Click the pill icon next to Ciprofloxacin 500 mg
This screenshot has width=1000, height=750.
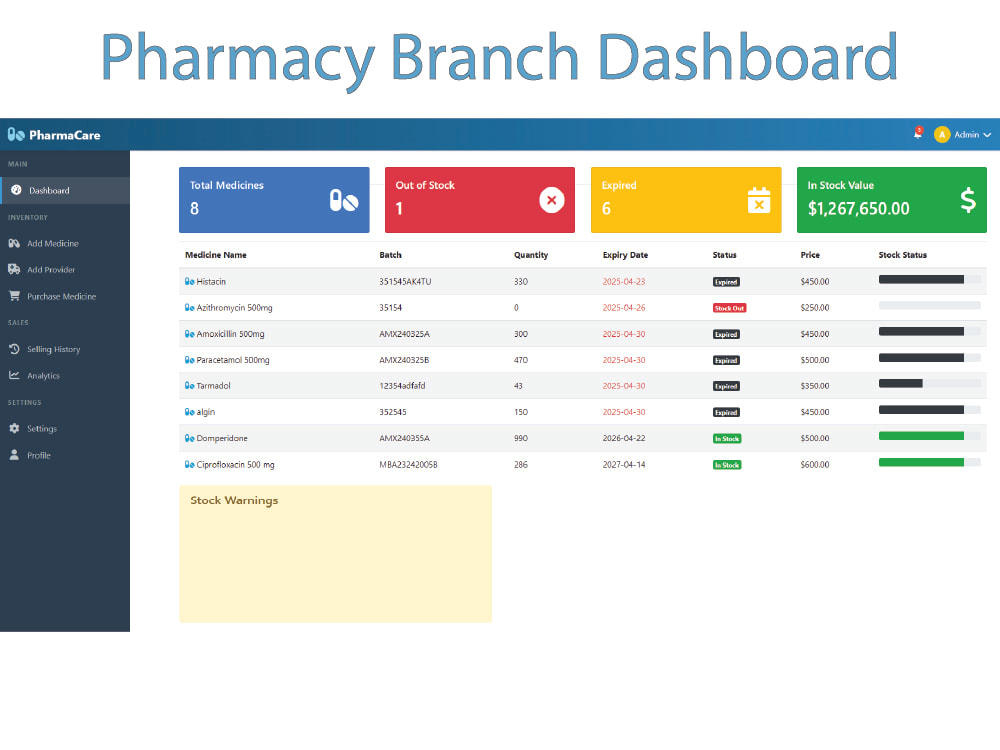point(189,464)
